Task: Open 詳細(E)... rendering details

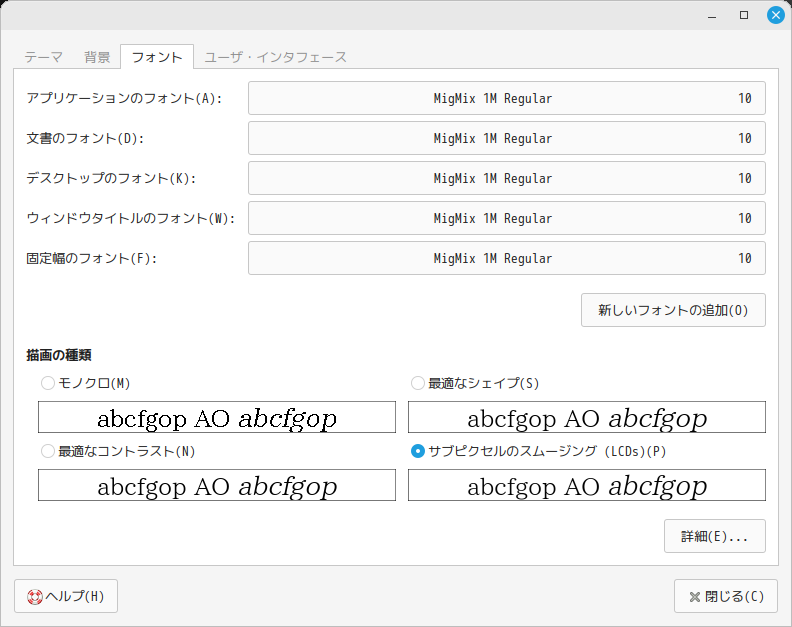Action: pos(714,536)
